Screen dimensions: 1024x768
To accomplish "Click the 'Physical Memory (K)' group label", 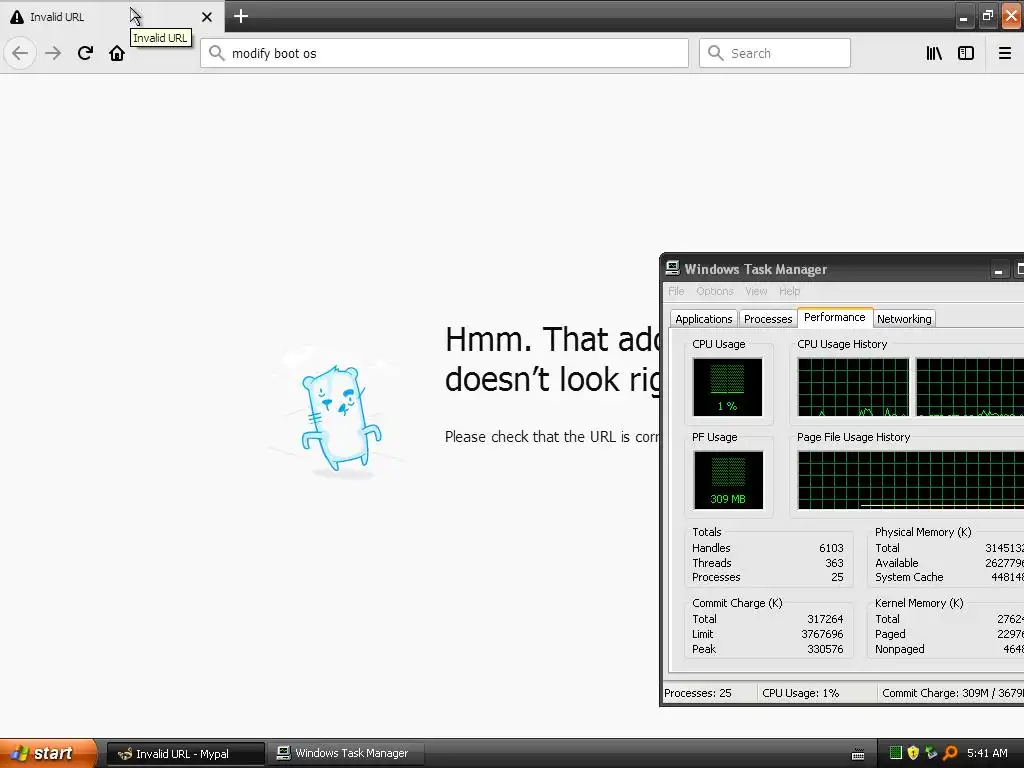I will pos(923,532).
